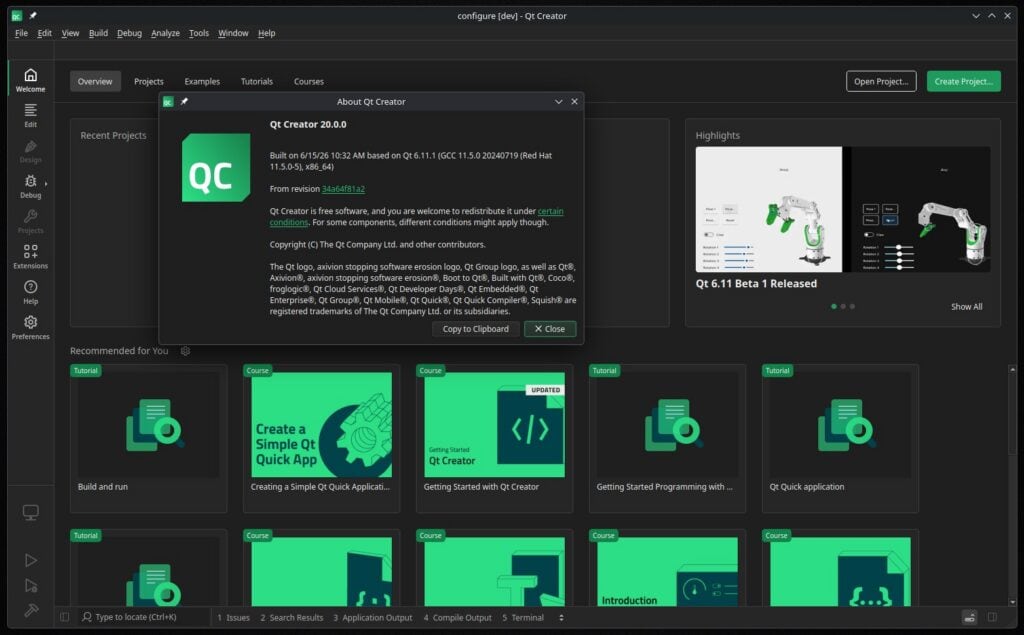Open the Debug menu in menu bar
Image resolution: width=1024 pixels, height=635 pixels.
point(129,33)
